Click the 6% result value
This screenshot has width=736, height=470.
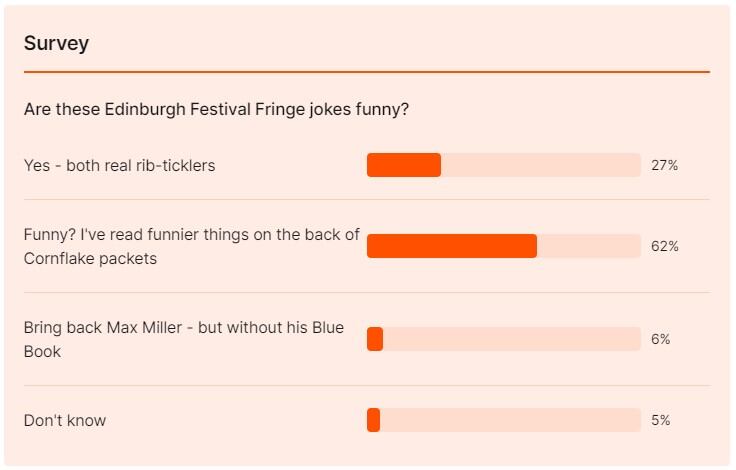click(x=660, y=339)
